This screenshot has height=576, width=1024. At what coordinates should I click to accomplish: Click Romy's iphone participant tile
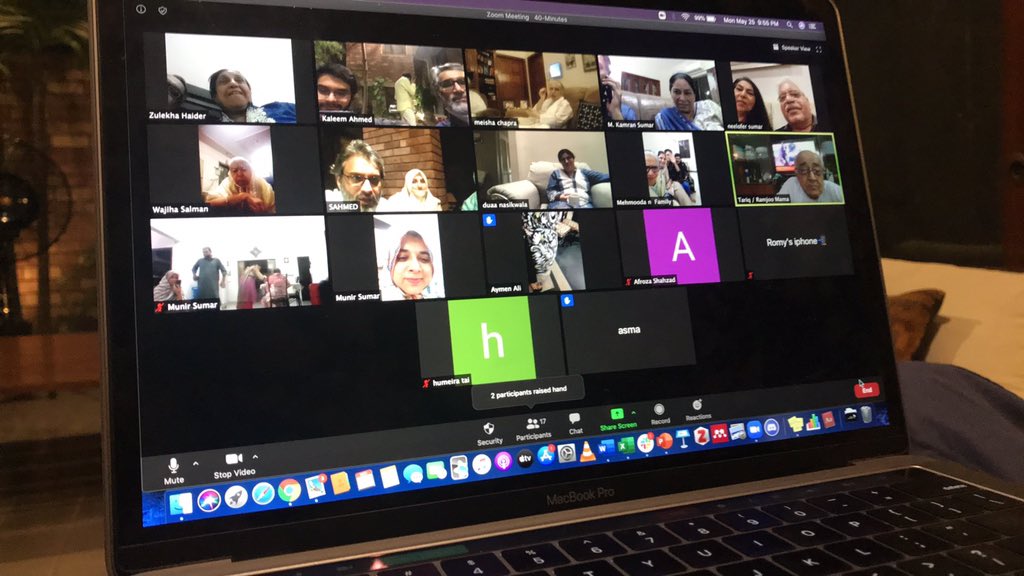coord(795,243)
